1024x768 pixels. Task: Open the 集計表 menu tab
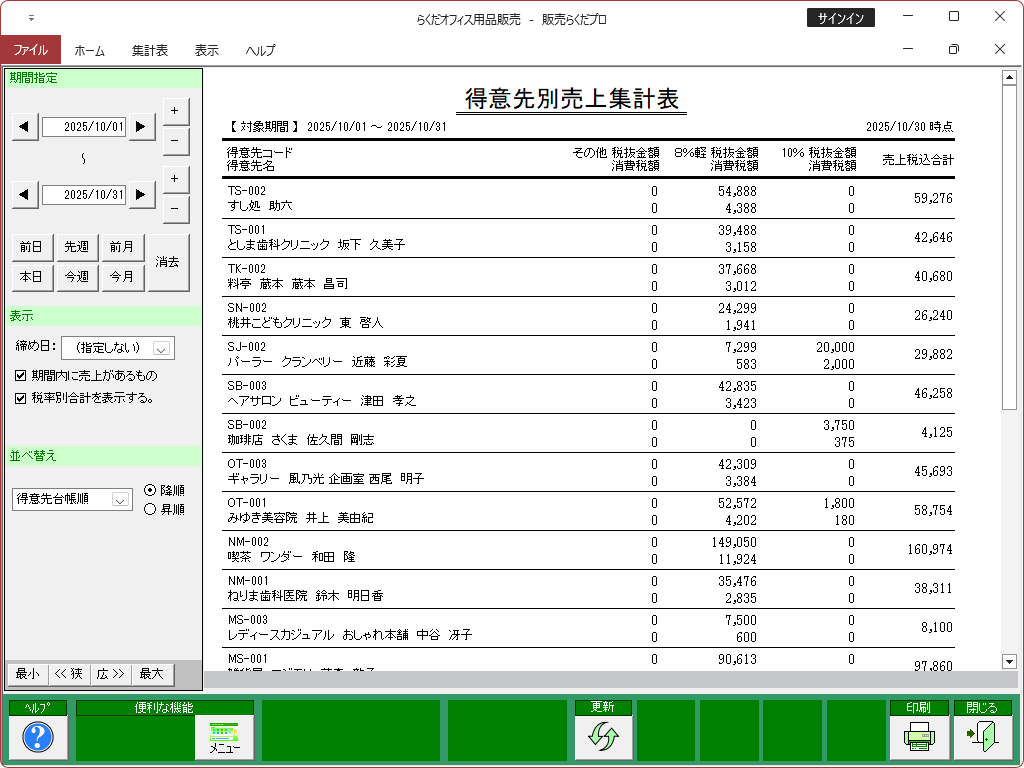149,50
